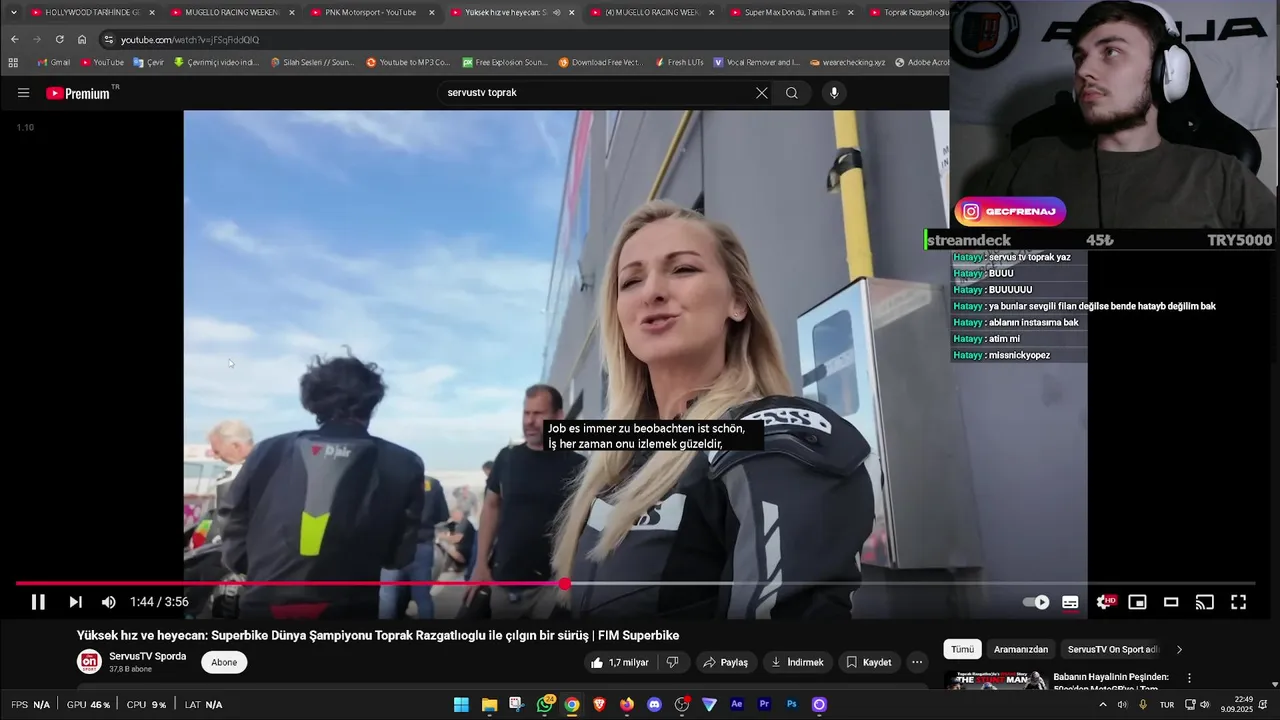Open the Gmail bookmark

[54, 62]
